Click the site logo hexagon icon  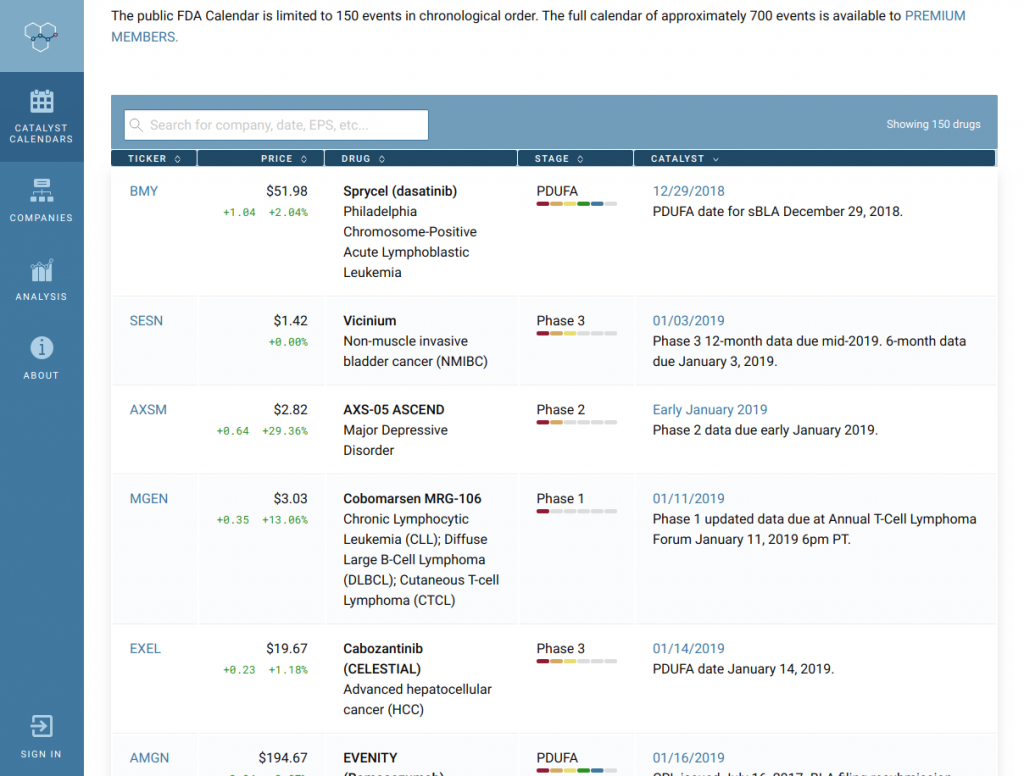(41, 36)
